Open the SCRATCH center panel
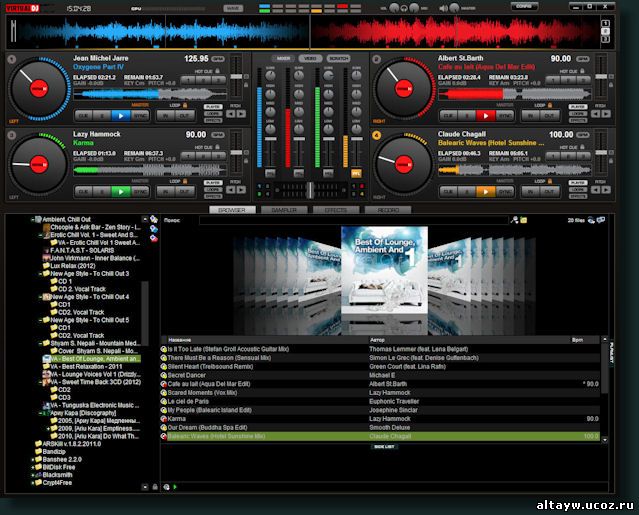Image resolution: width=639 pixels, height=515 pixels. (x=338, y=59)
